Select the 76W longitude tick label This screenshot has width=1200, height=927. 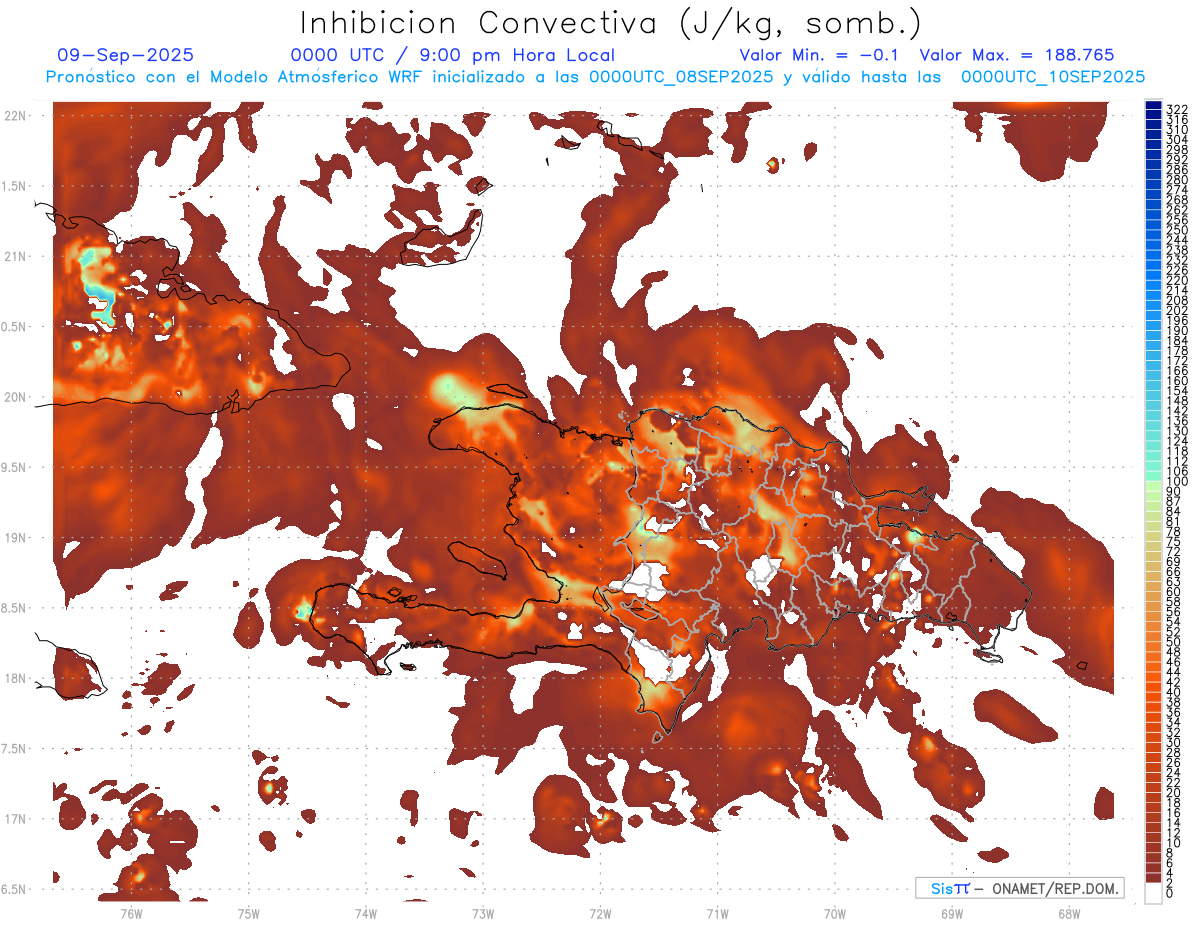click(132, 912)
